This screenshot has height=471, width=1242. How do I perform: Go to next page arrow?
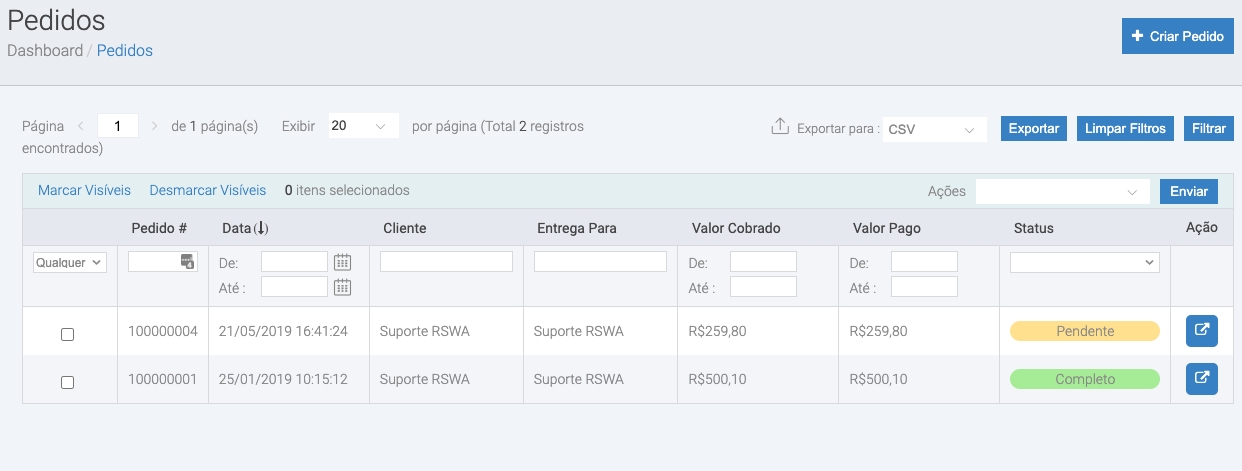tap(154, 127)
